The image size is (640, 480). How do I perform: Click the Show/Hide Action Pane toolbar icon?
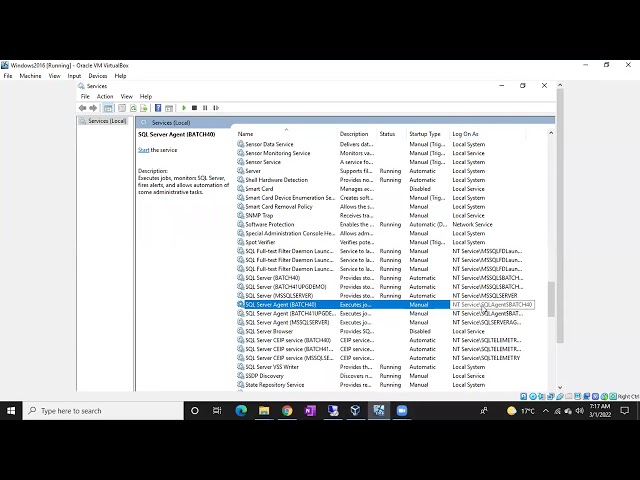pyautogui.click(x=169, y=108)
